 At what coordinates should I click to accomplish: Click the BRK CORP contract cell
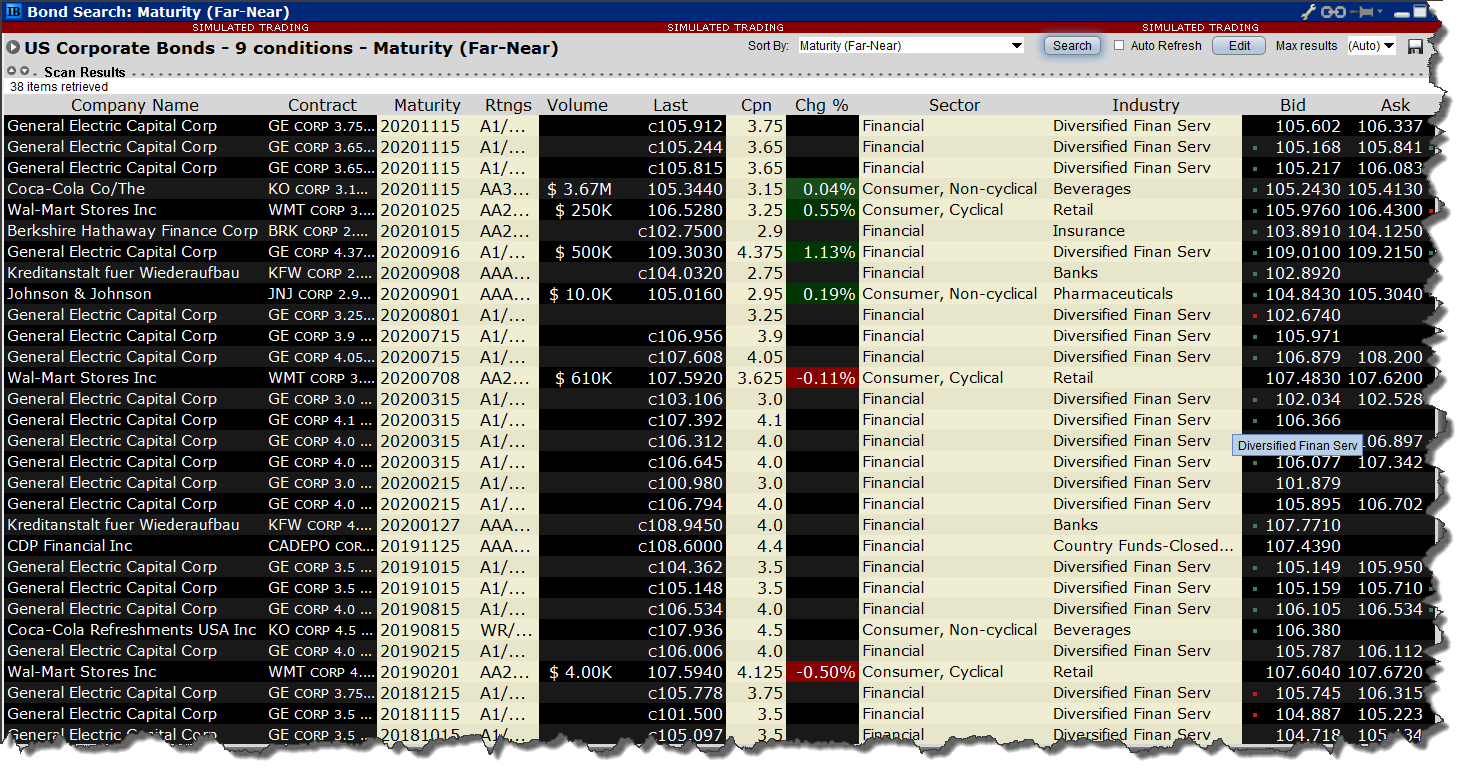(322, 231)
